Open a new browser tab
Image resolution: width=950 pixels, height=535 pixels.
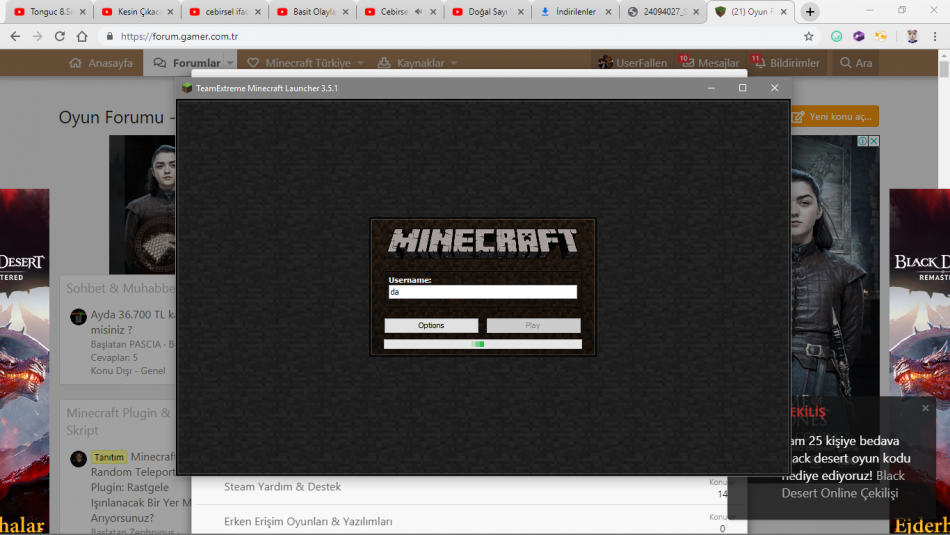pos(809,12)
